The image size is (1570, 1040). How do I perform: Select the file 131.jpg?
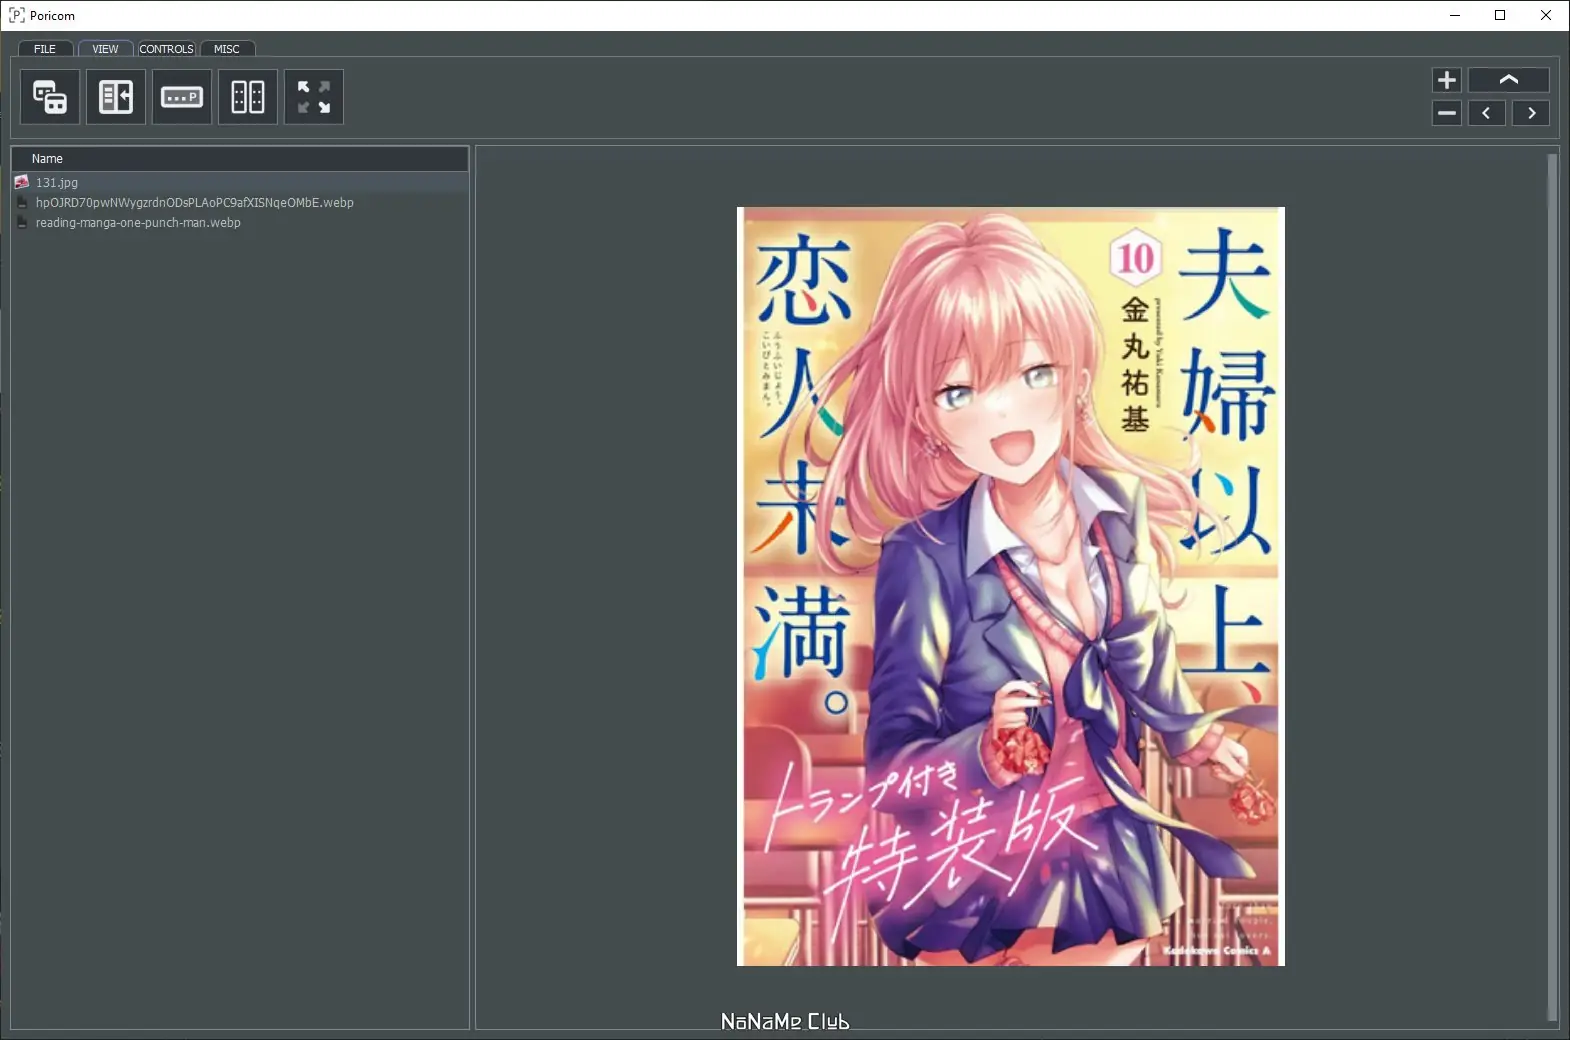pos(240,183)
